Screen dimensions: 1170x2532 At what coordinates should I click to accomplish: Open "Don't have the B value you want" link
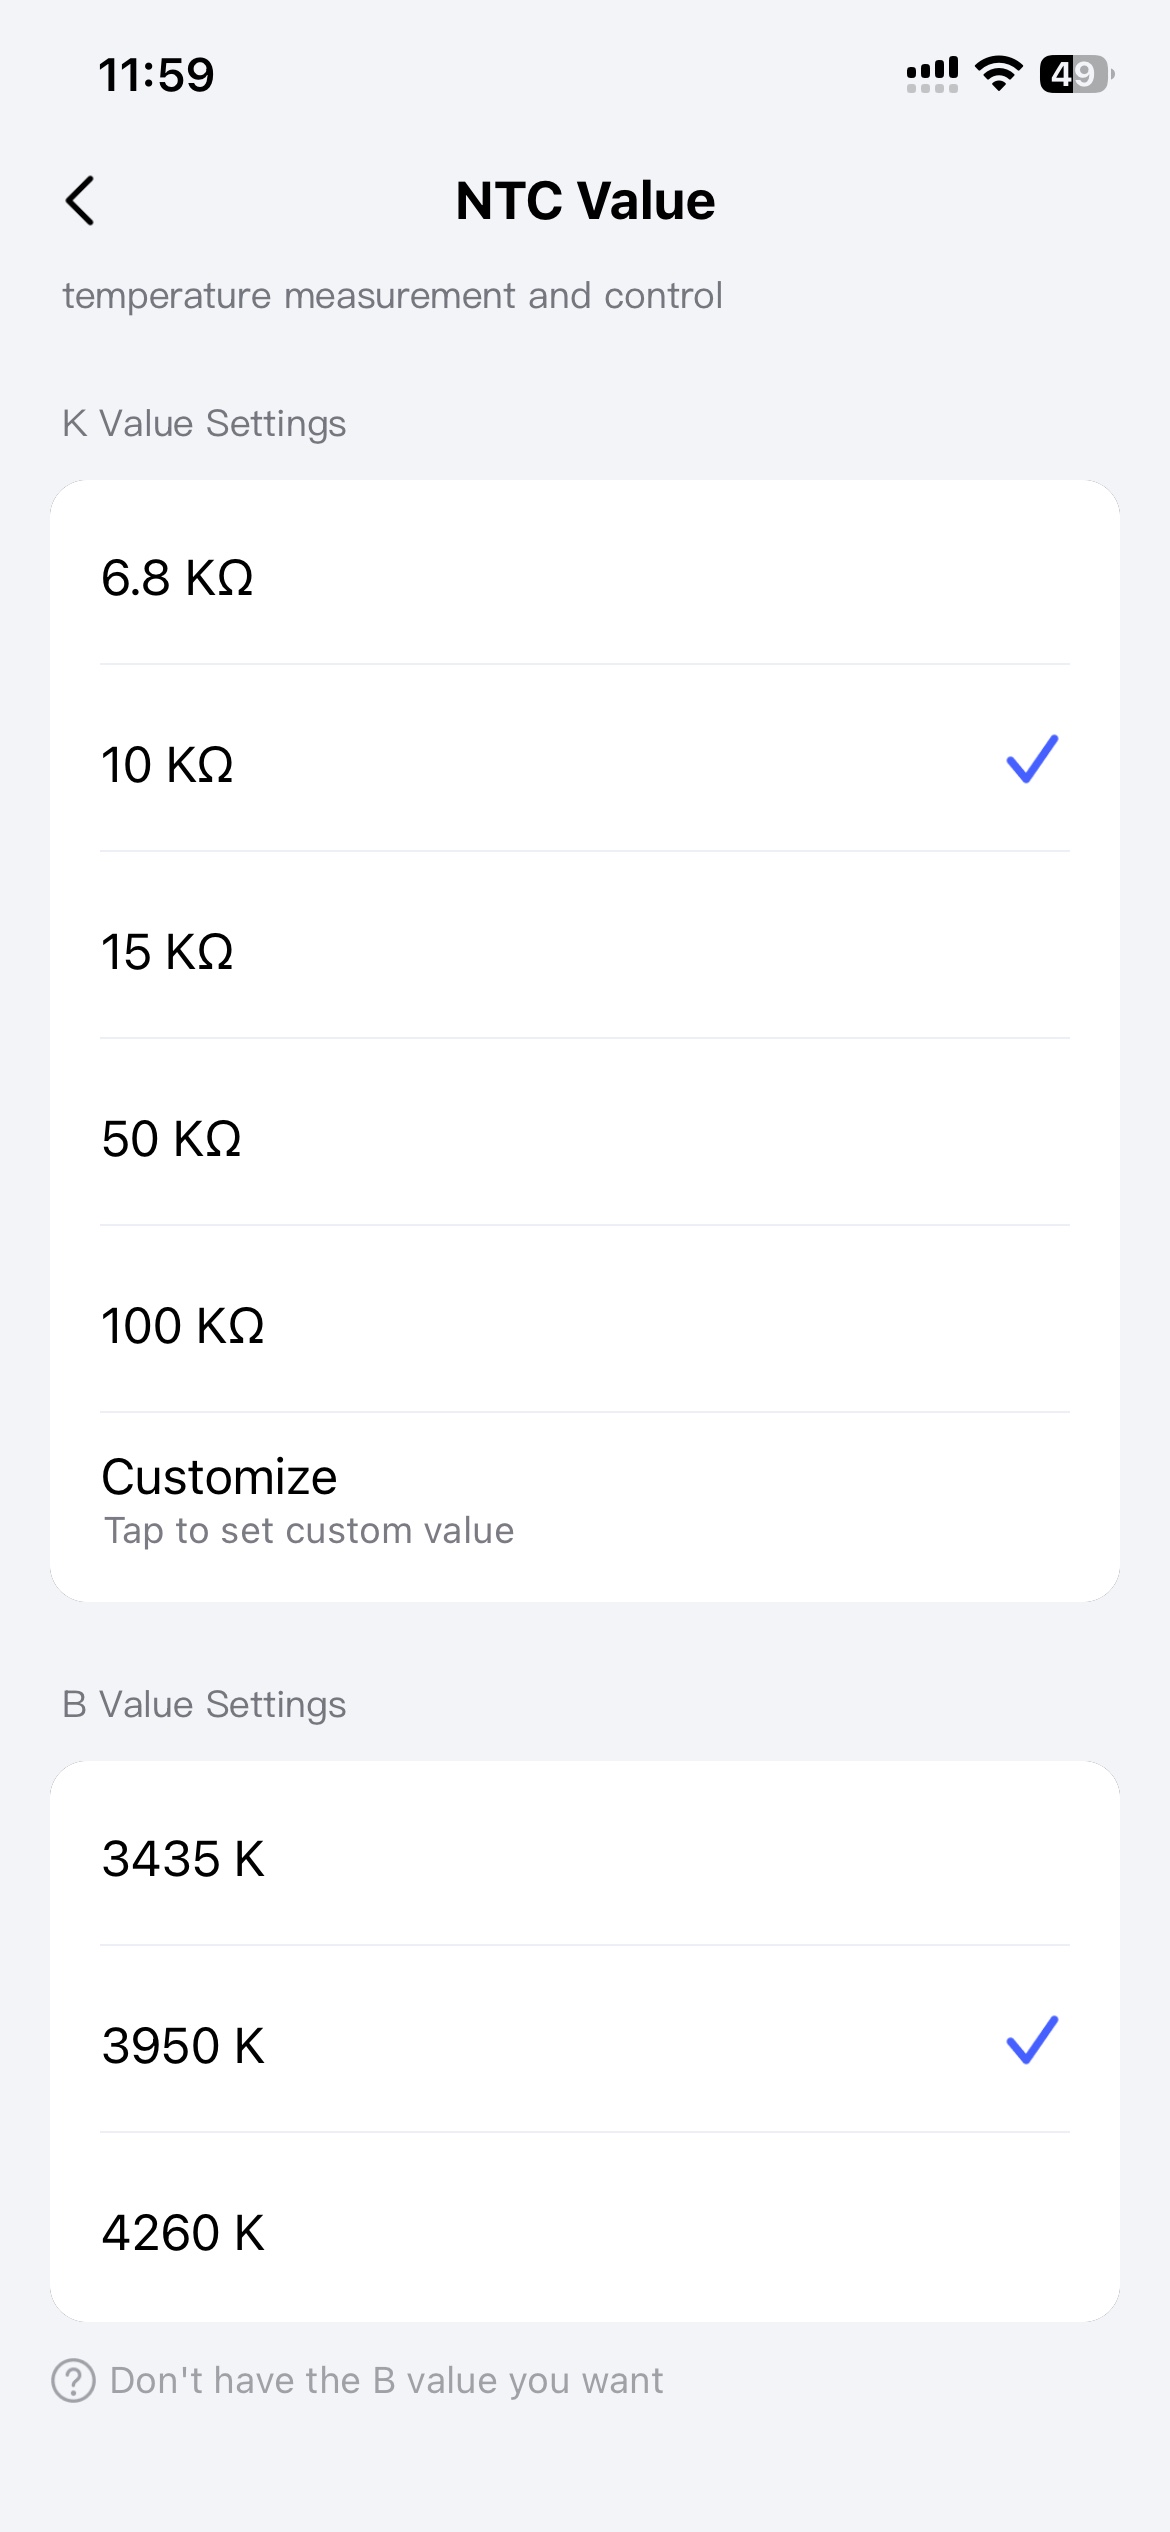click(x=386, y=2381)
